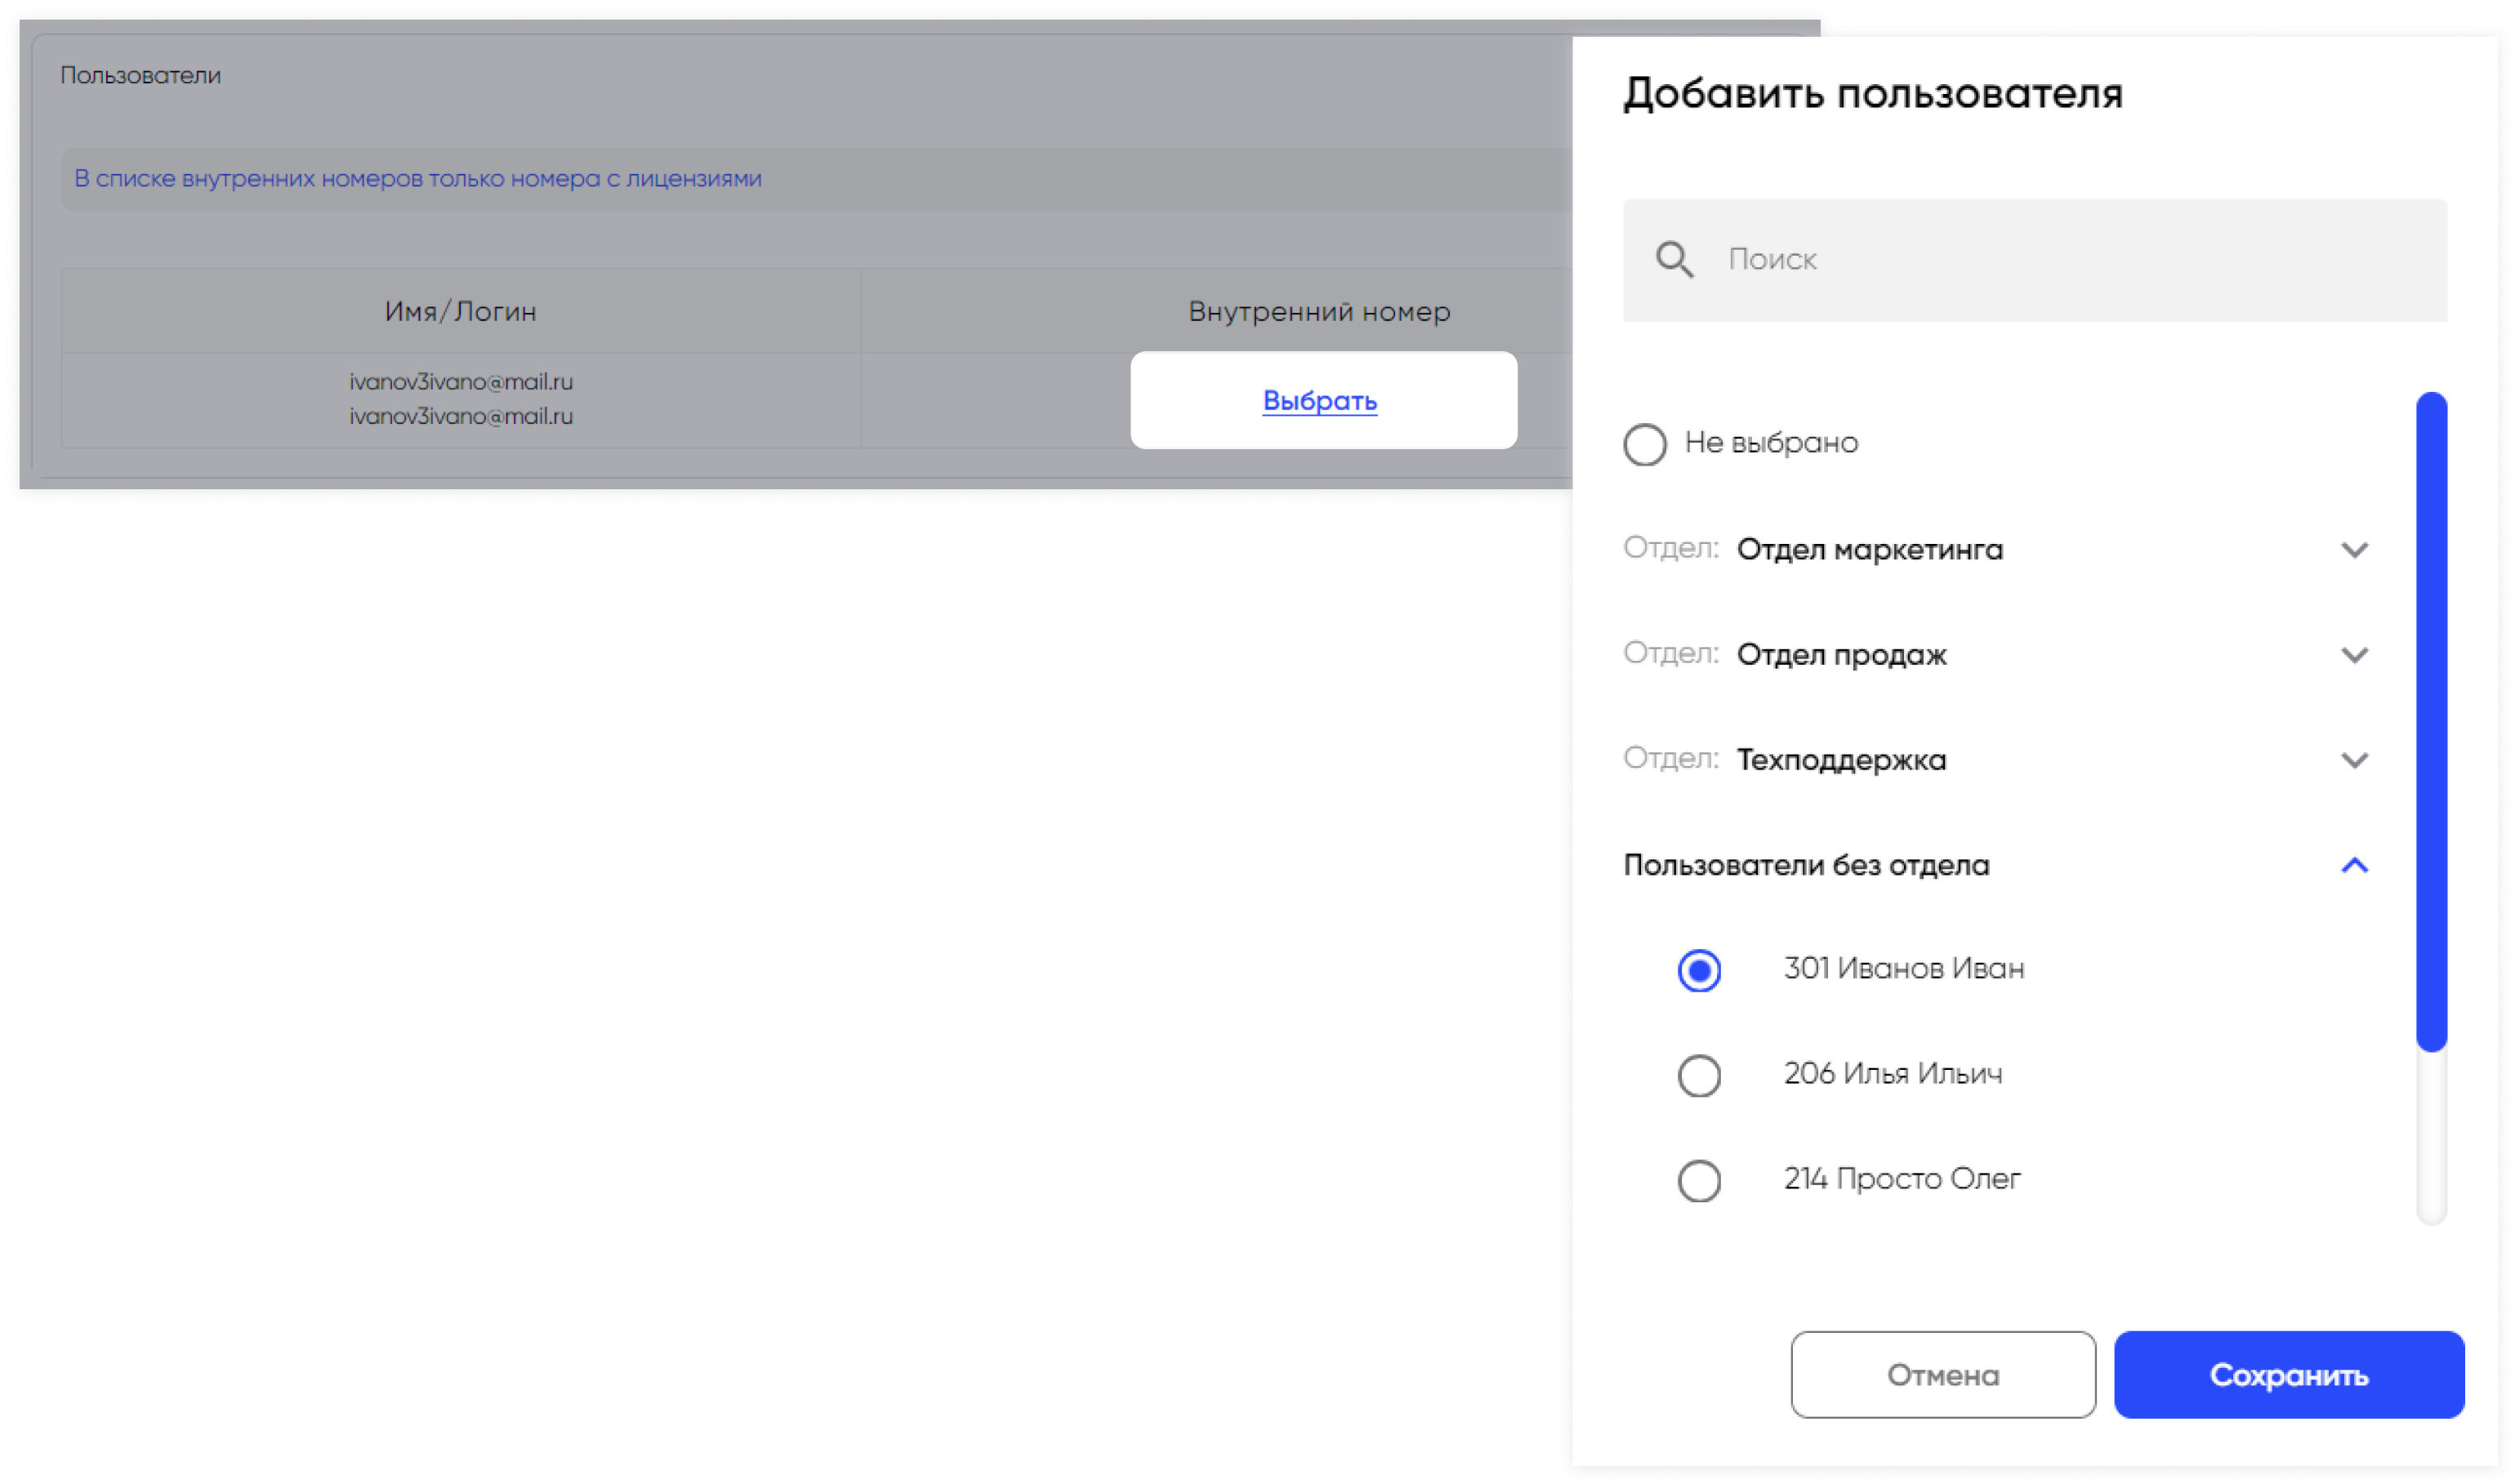Click '214 Просто Олег' label text

click(x=1902, y=1179)
